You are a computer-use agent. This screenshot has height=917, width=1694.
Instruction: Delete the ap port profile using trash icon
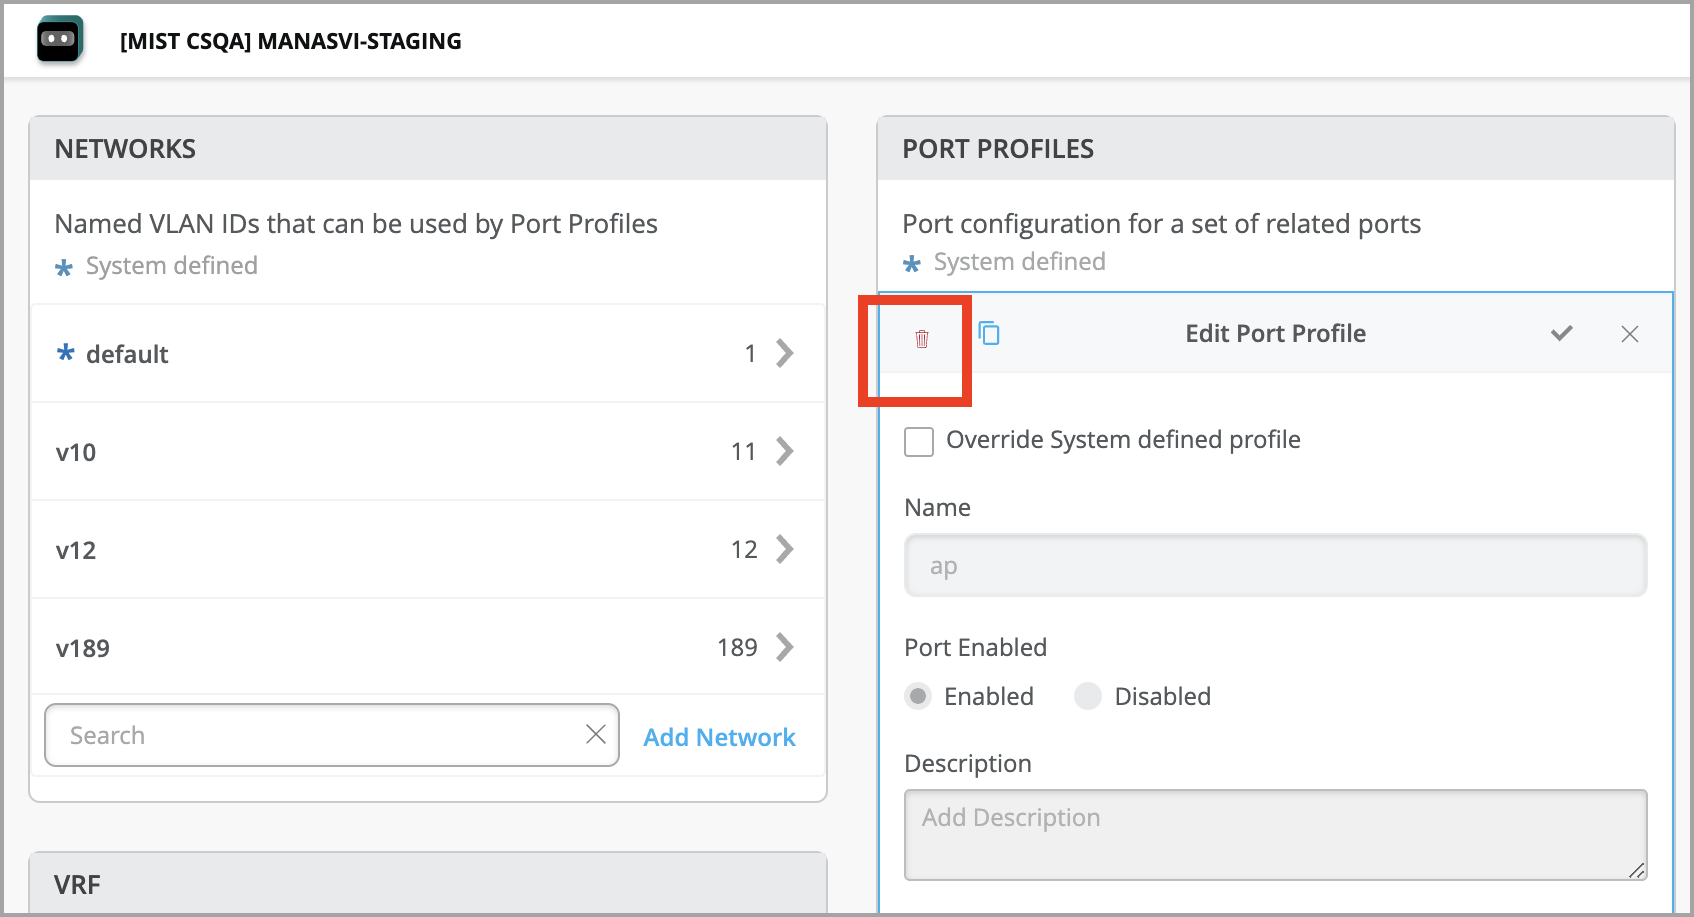[922, 338]
